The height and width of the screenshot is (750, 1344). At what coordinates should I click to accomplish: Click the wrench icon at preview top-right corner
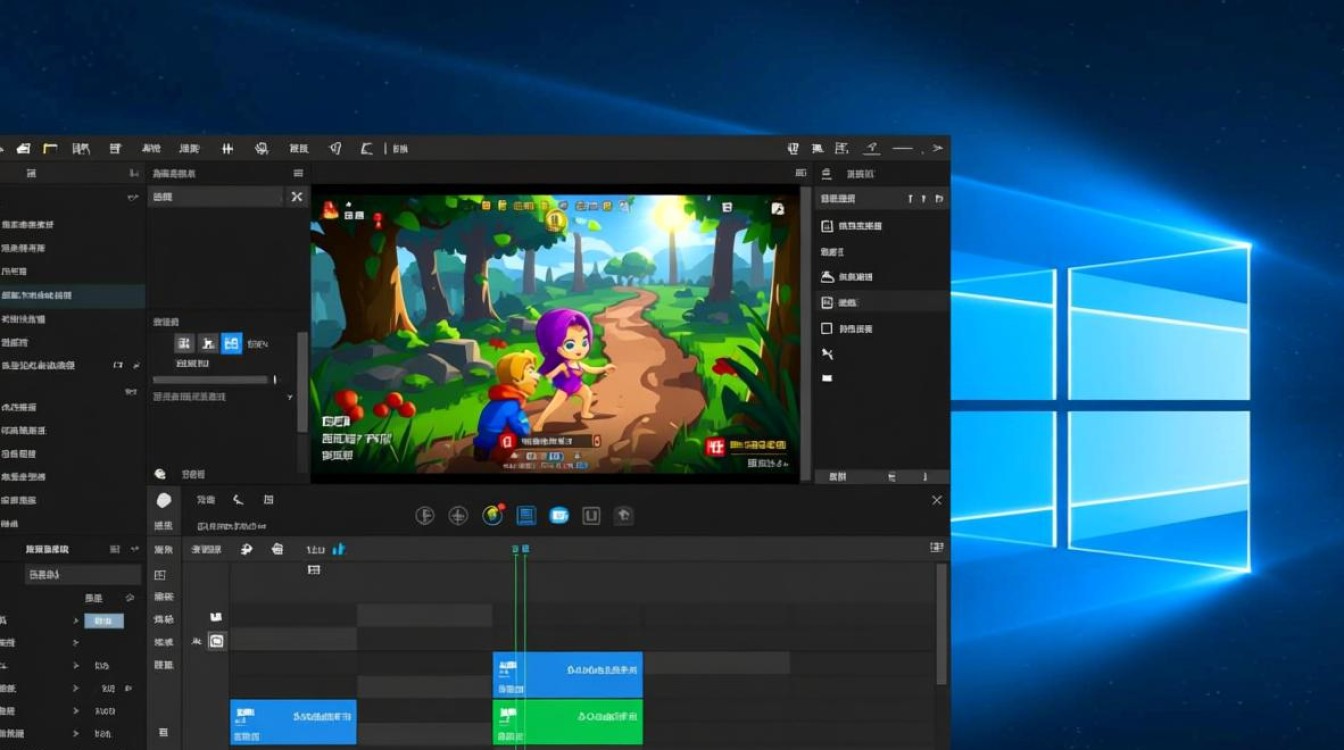pos(777,209)
